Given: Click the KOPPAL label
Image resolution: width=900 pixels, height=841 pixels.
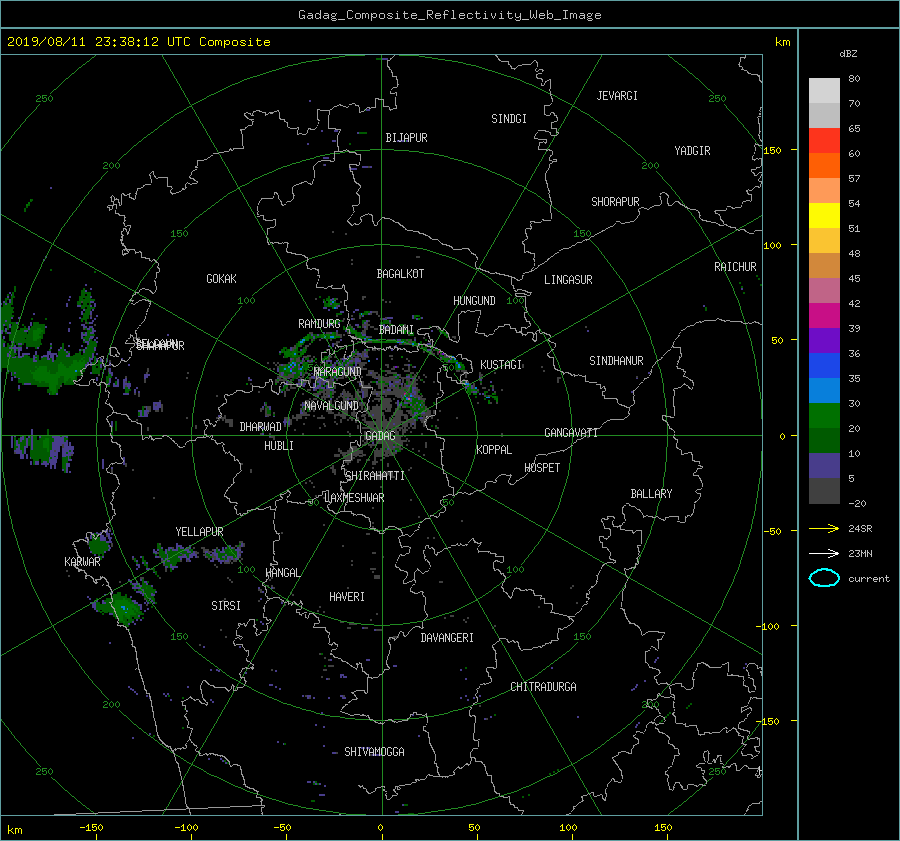Looking at the screenshot, I should pyautogui.click(x=494, y=450).
